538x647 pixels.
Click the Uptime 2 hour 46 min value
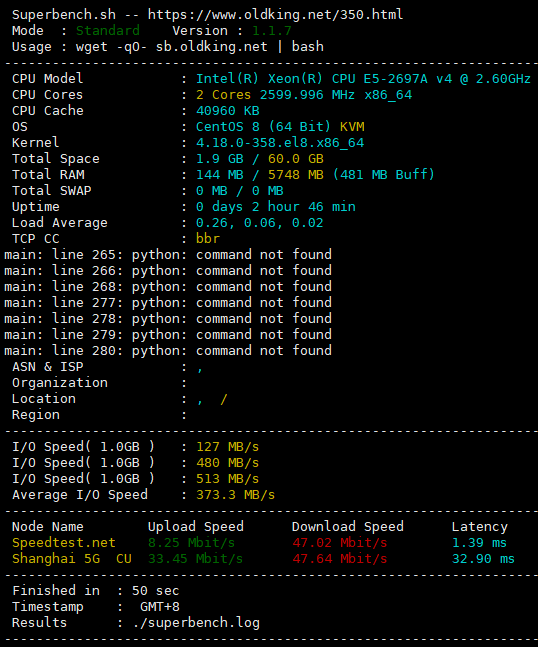276,207
